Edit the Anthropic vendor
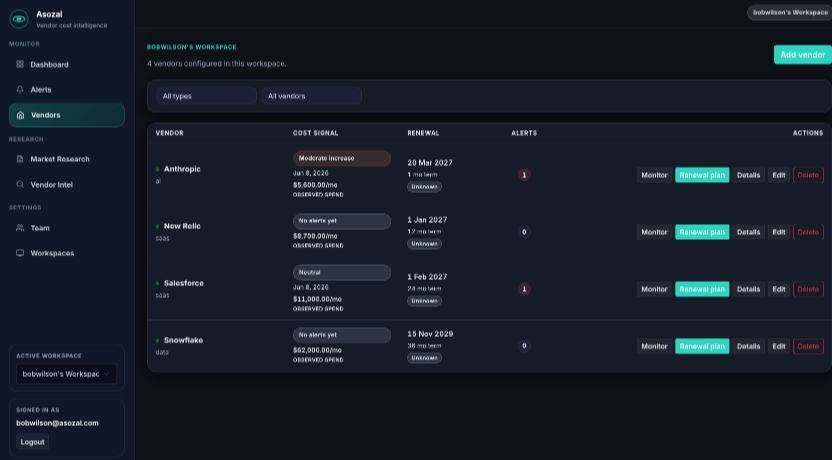The image size is (832, 460). 778,175
